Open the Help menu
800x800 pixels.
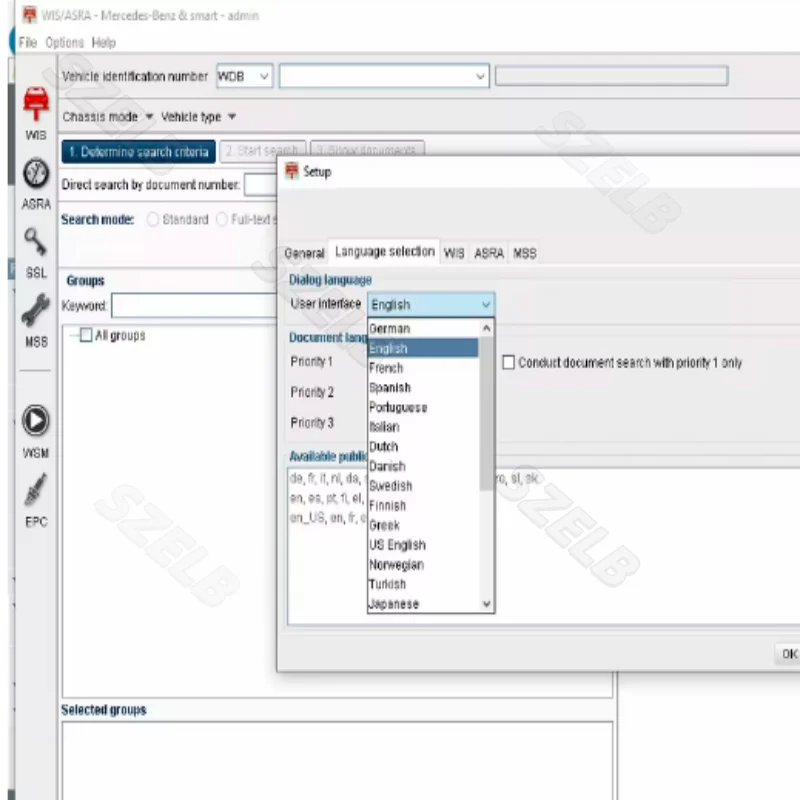pyautogui.click(x=104, y=42)
